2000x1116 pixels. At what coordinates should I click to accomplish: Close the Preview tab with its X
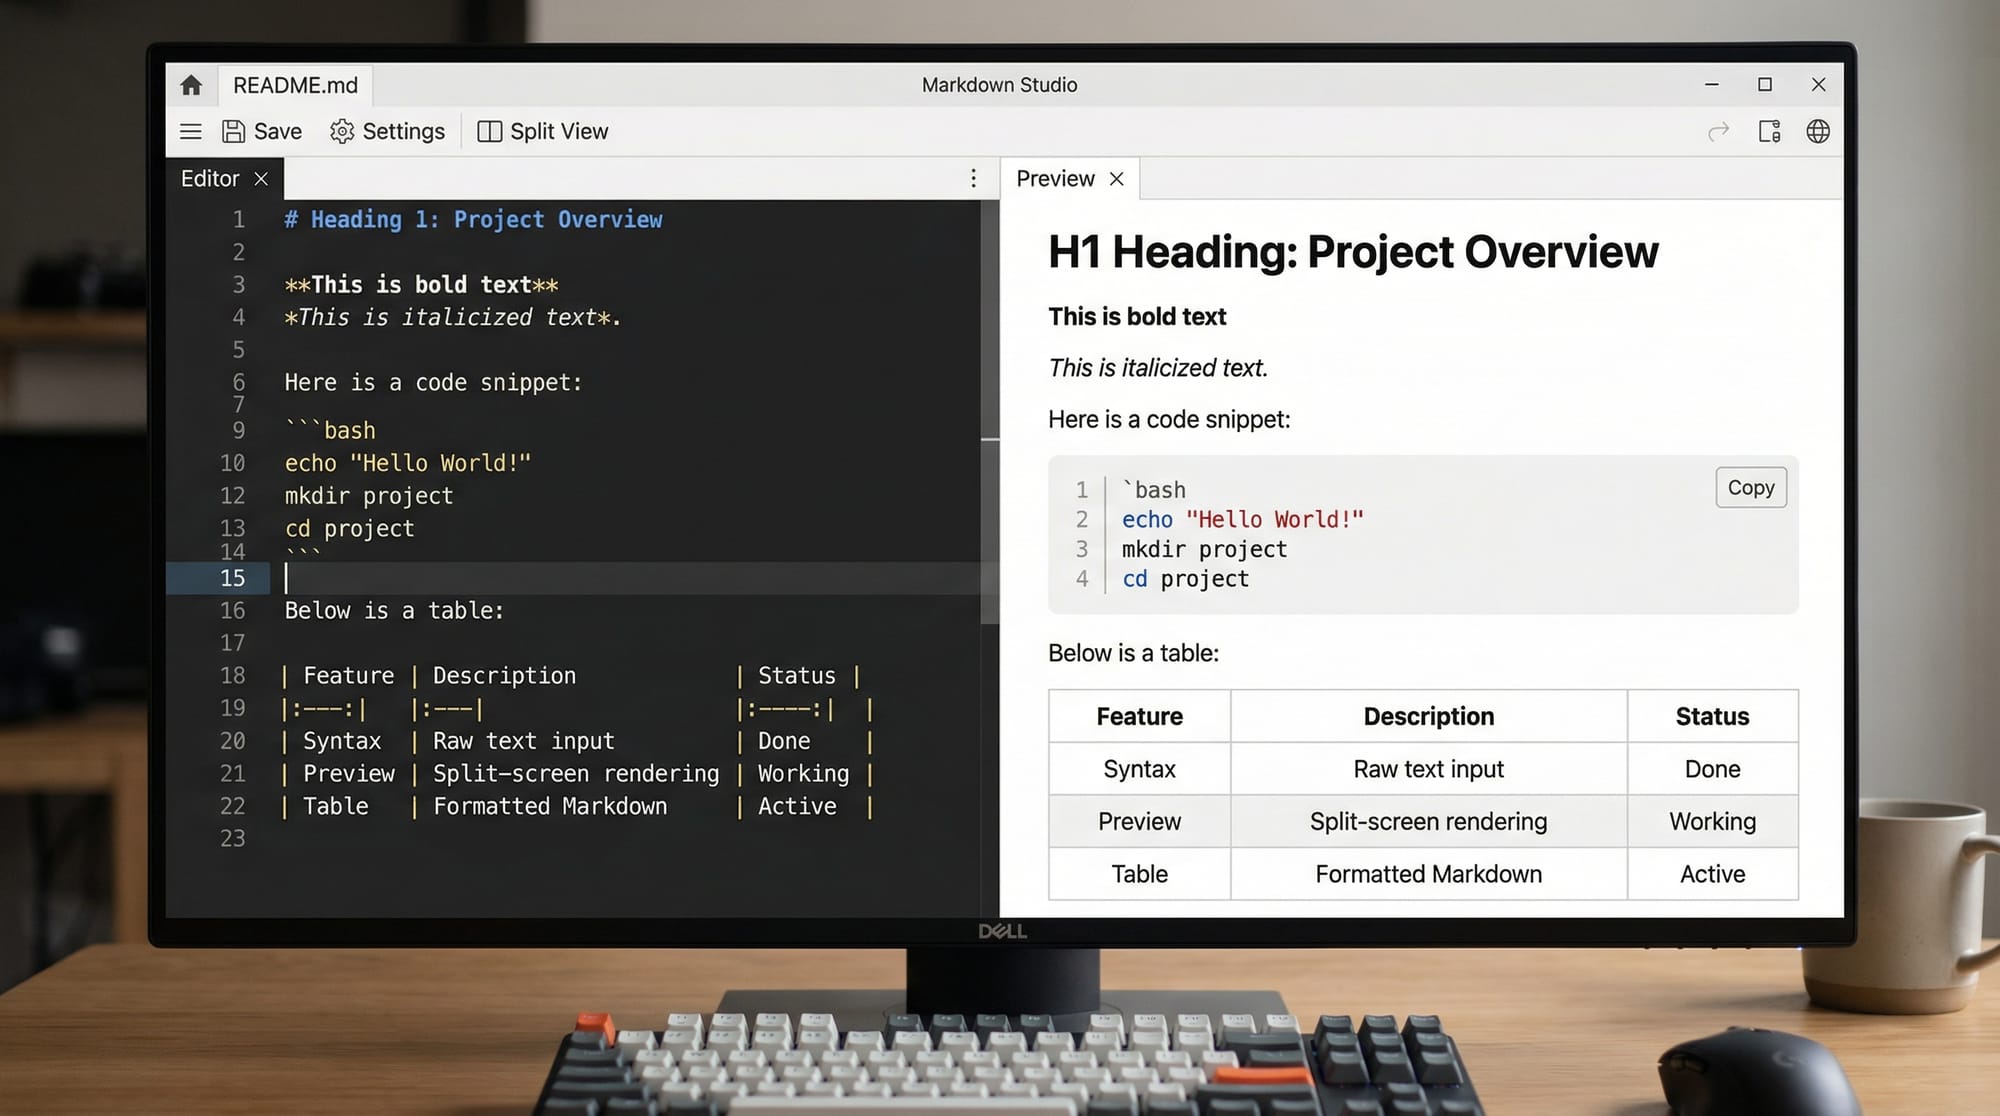point(1117,178)
